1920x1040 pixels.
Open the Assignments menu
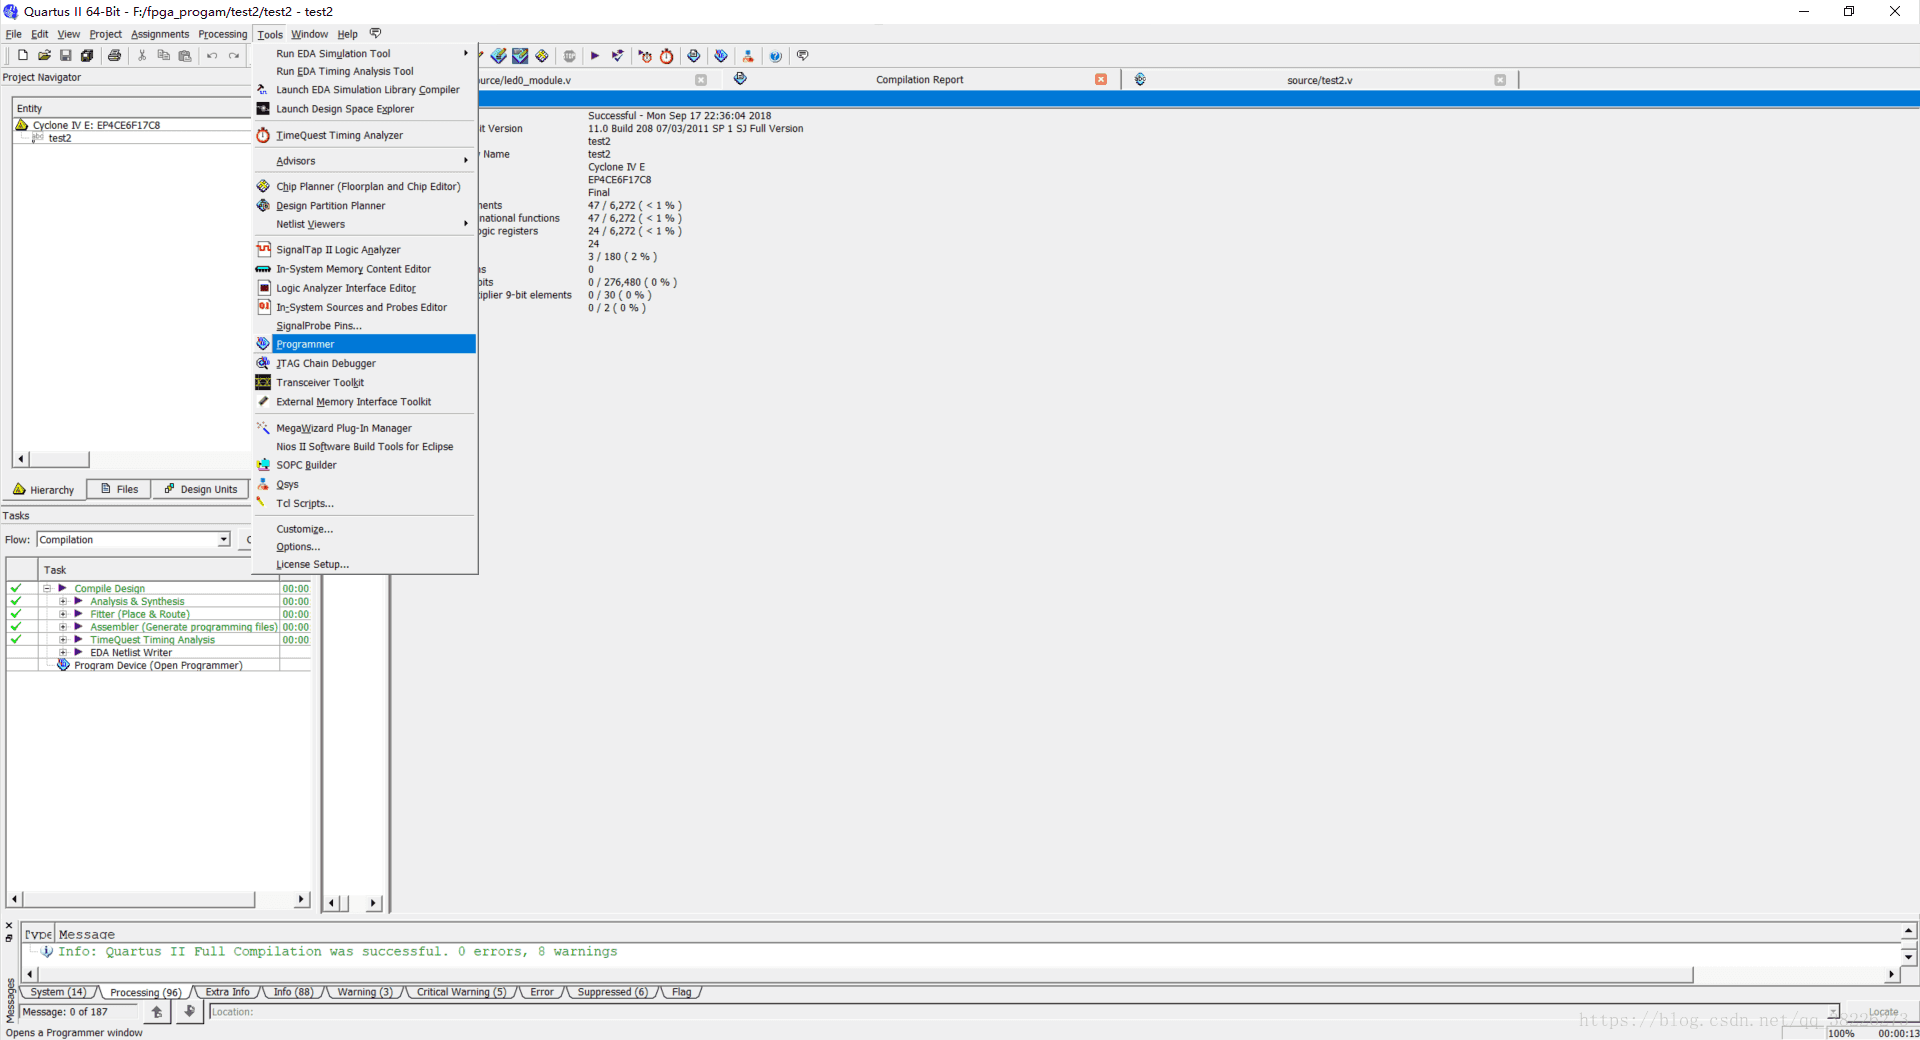160,34
